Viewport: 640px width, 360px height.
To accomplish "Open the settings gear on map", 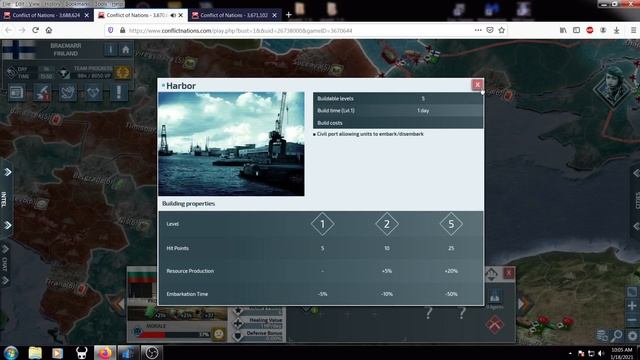I will pos(633,336).
